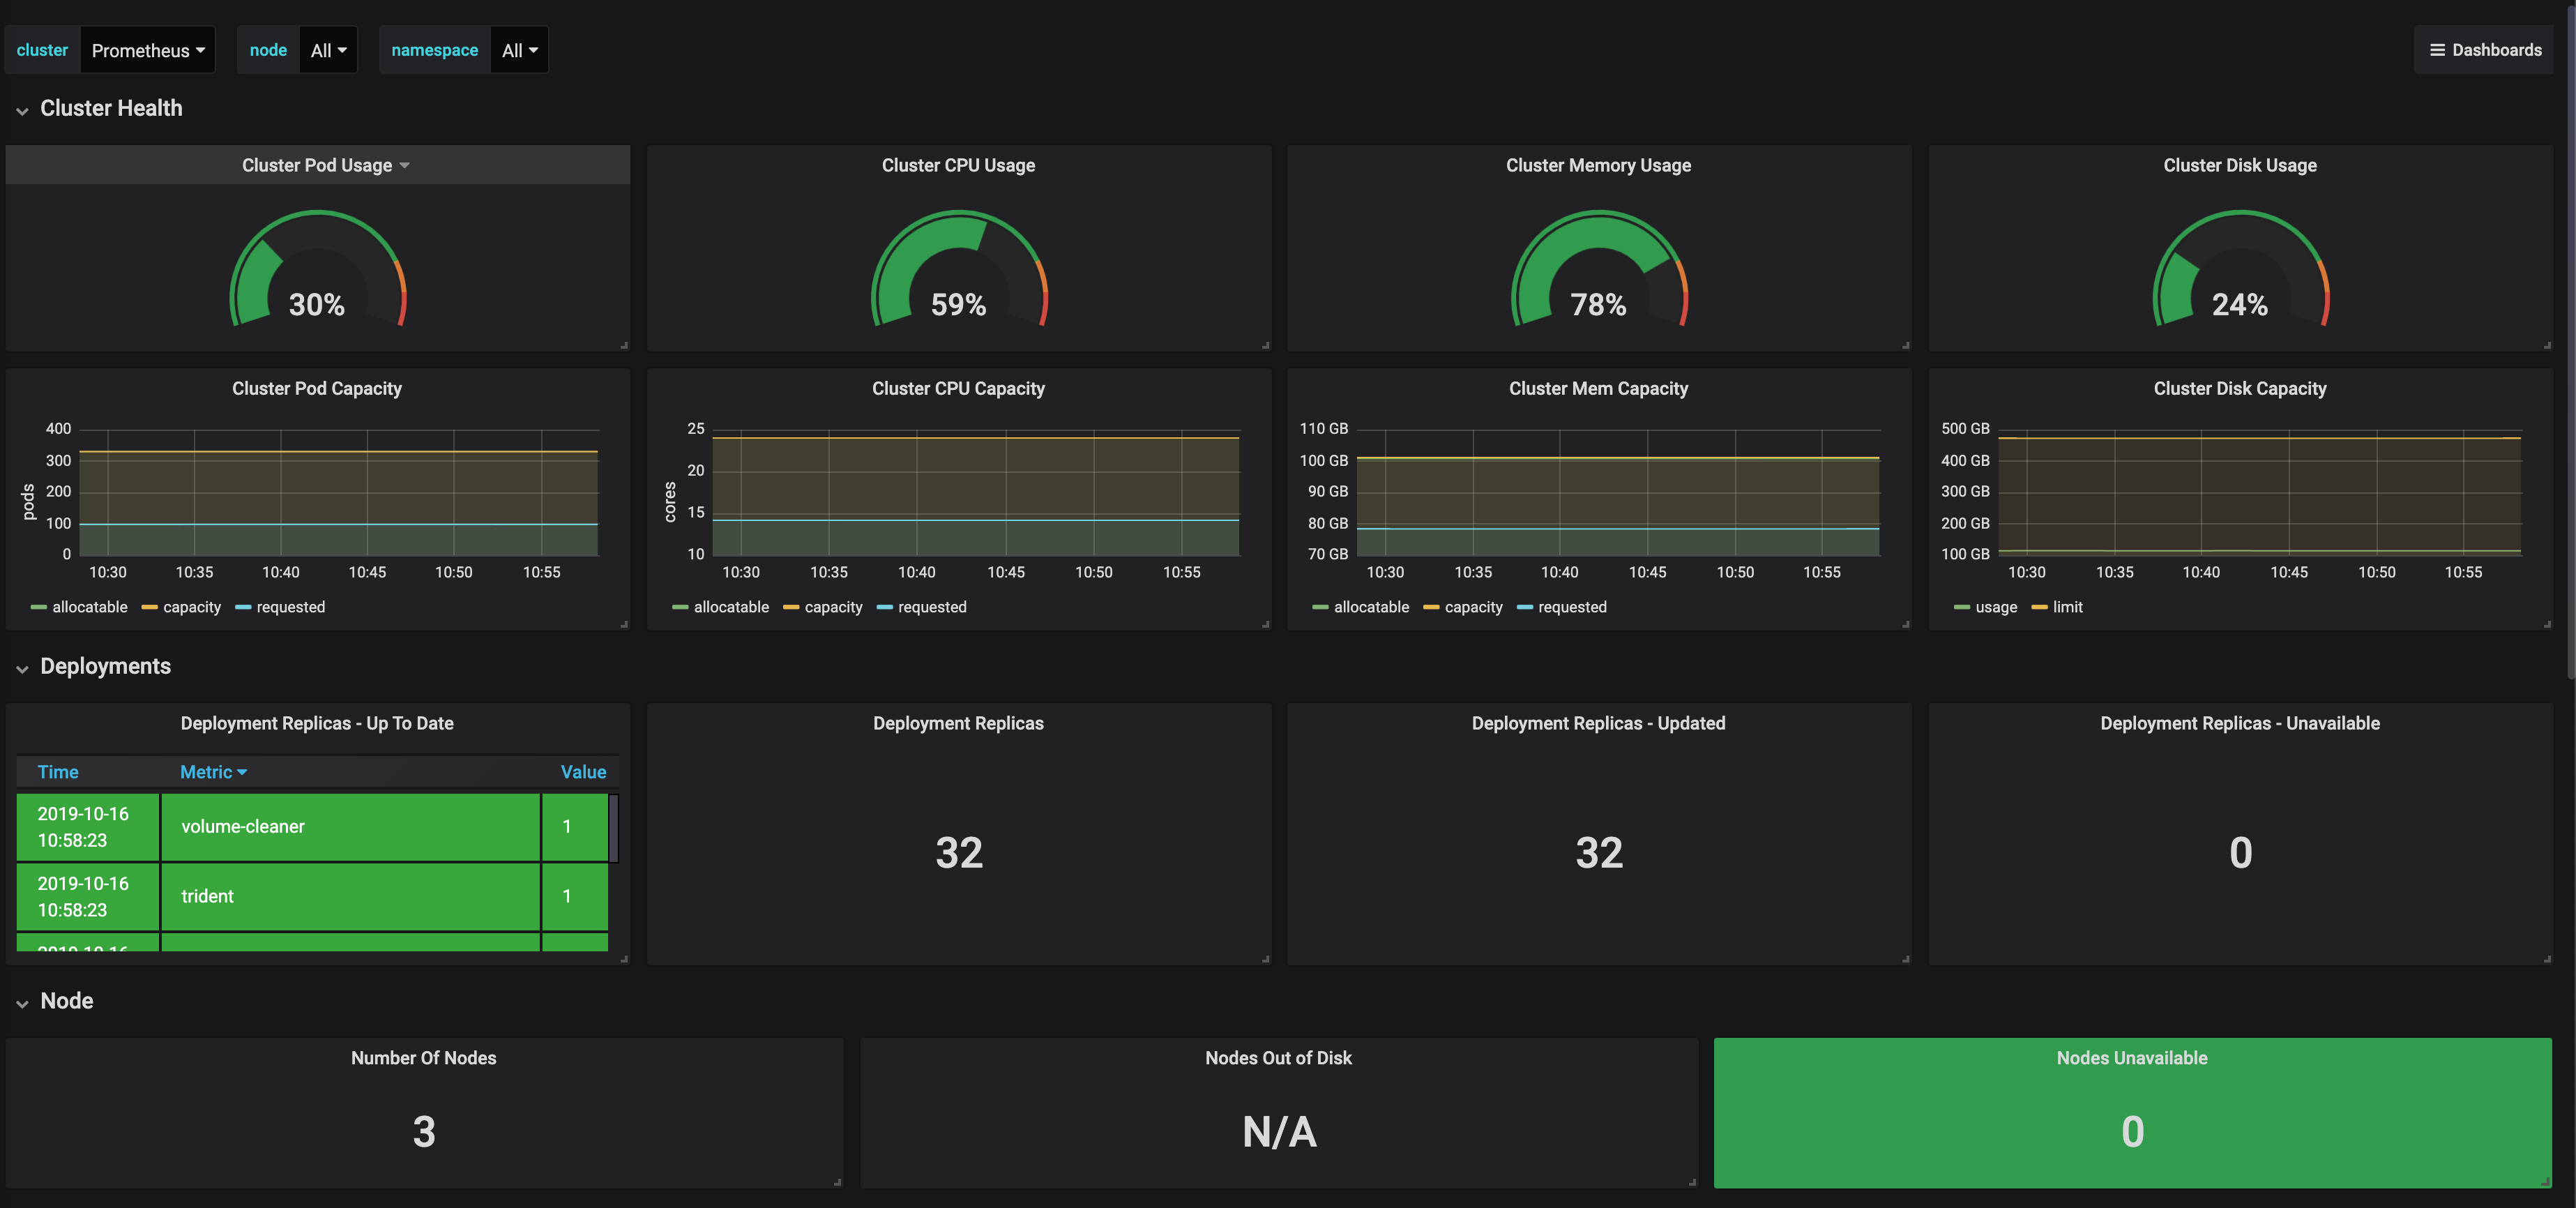Screen dimensions: 2576x1208
Task: Open the cluster Prometheus dropdown
Action: pos(147,50)
